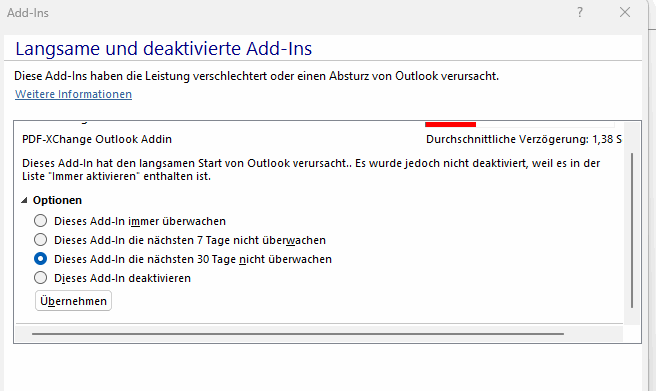Image resolution: width=656 pixels, height=391 pixels.
Task: Click the Add-Ins dialog title bar
Action: click(x=293, y=13)
